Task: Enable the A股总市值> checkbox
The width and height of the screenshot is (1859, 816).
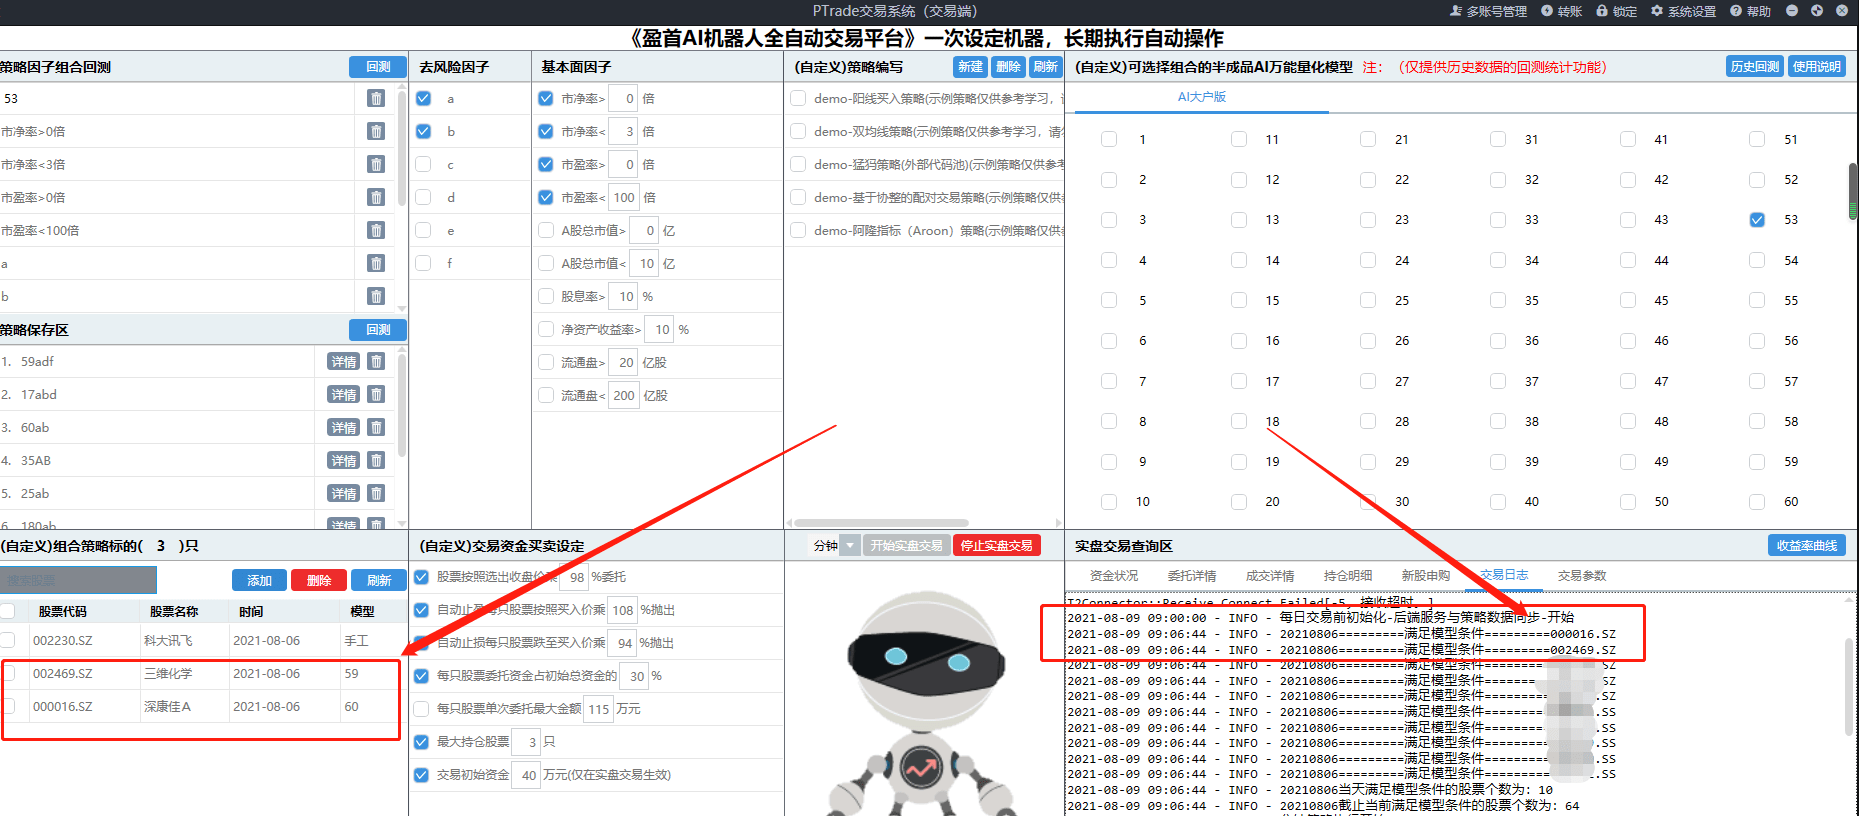Action: click(546, 231)
